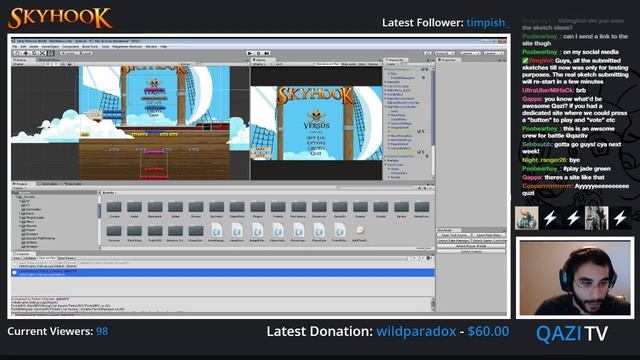Open the Window menu
Image resolution: width=640 pixels, height=360 pixels.
[151, 47]
